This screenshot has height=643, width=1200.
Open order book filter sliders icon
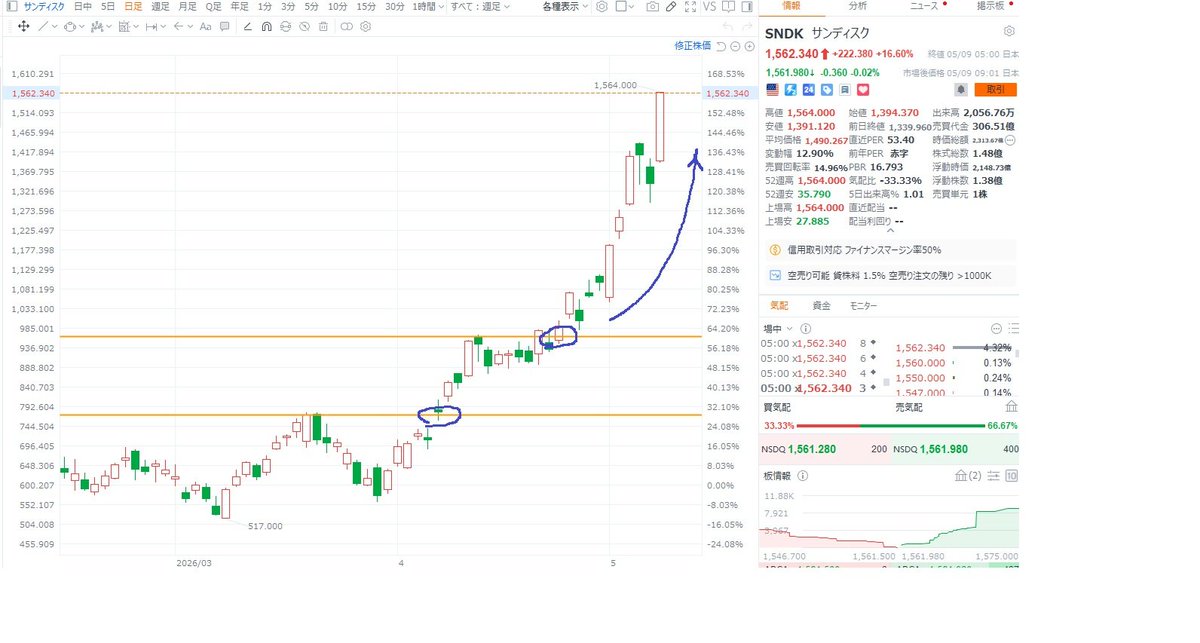[993, 475]
